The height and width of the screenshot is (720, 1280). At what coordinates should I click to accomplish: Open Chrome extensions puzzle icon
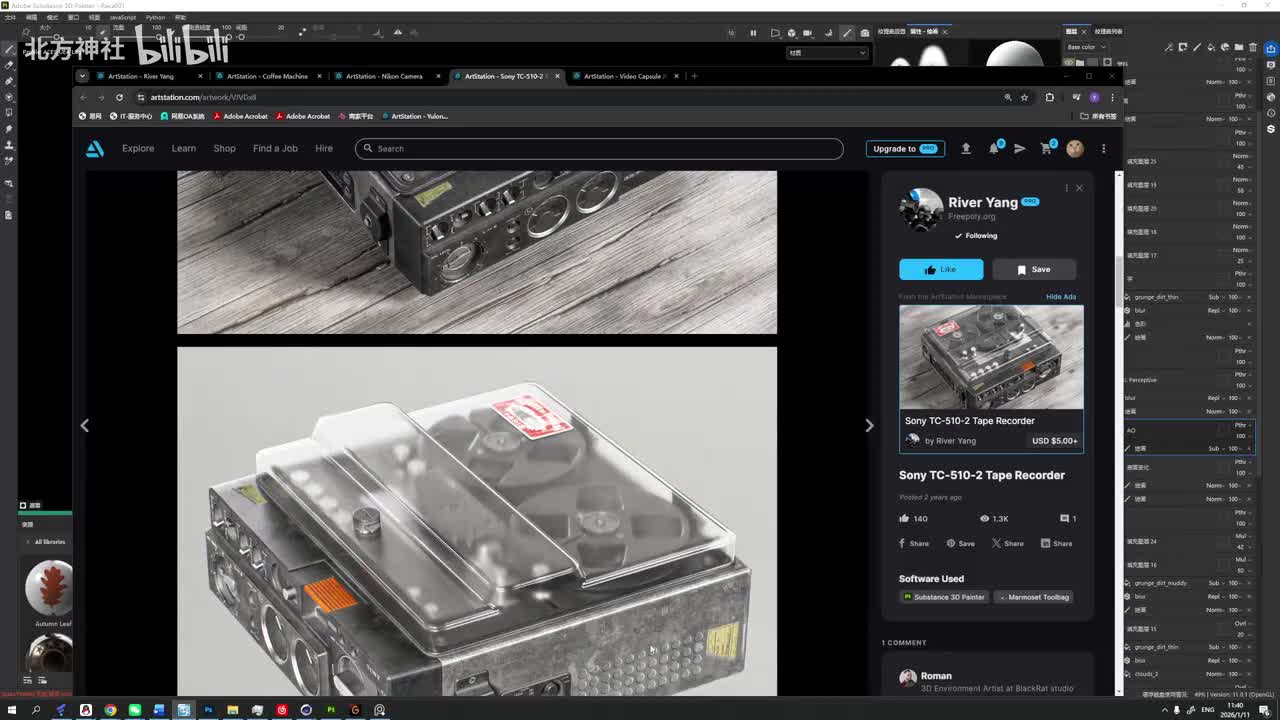tap(1049, 97)
